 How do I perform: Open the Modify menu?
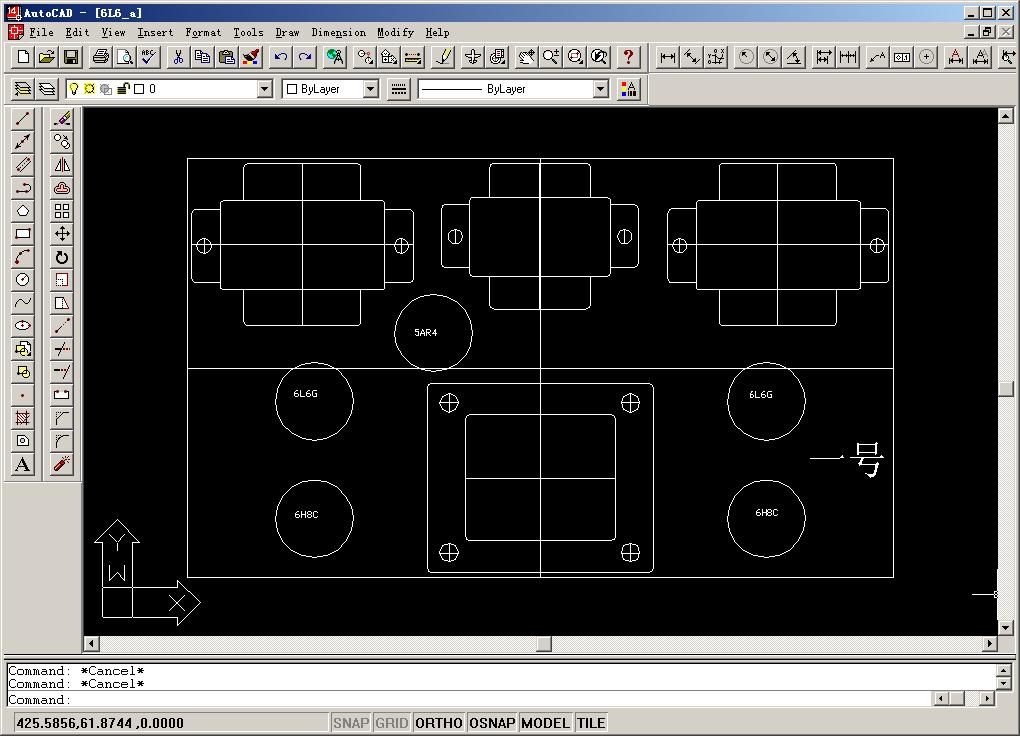[396, 33]
